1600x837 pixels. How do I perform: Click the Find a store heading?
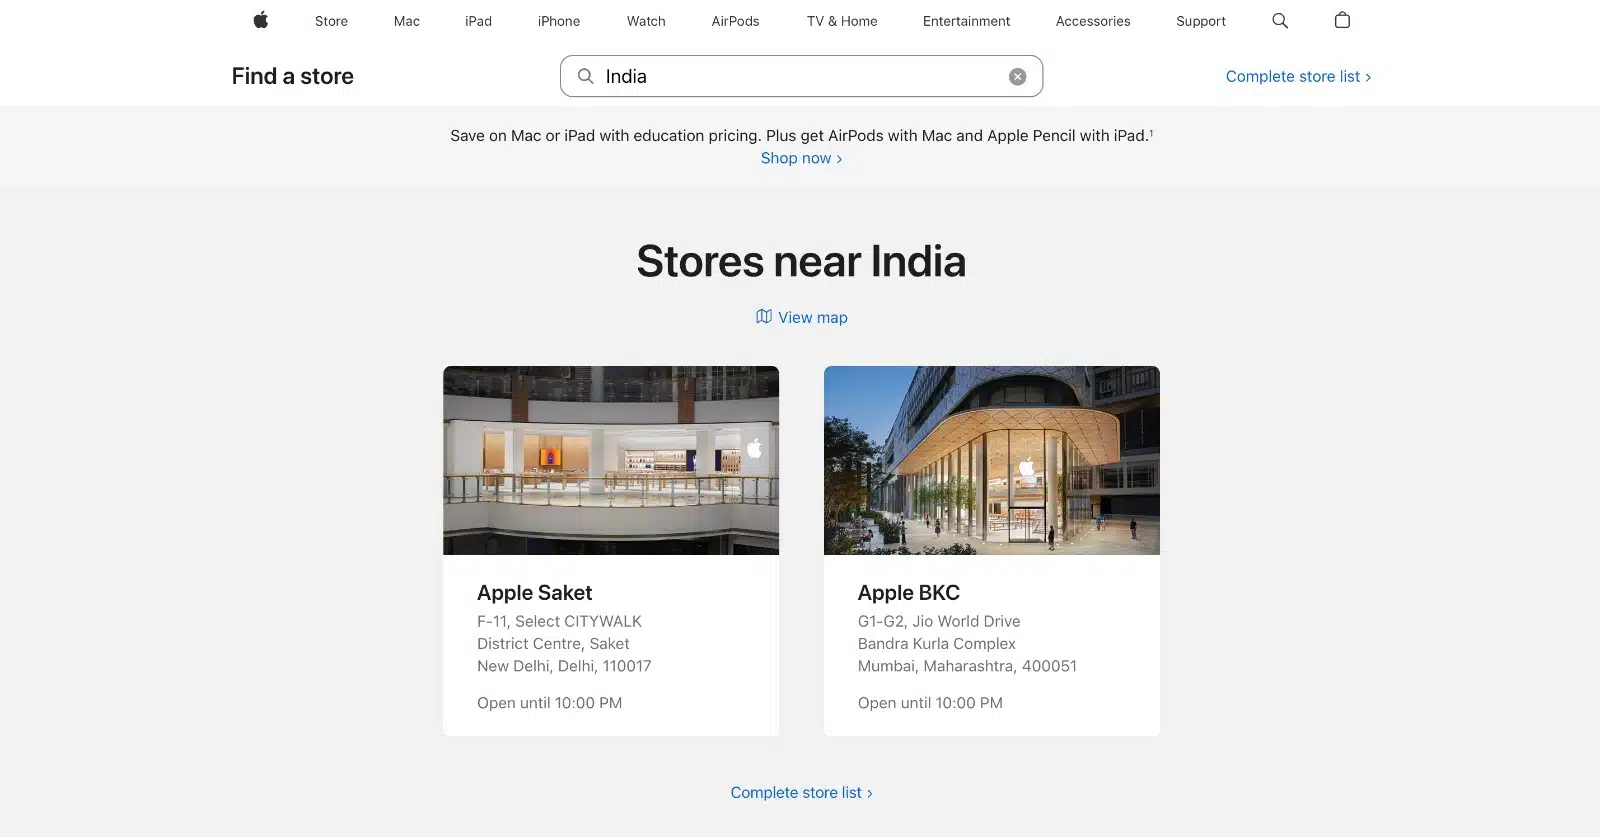click(x=292, y=76)
